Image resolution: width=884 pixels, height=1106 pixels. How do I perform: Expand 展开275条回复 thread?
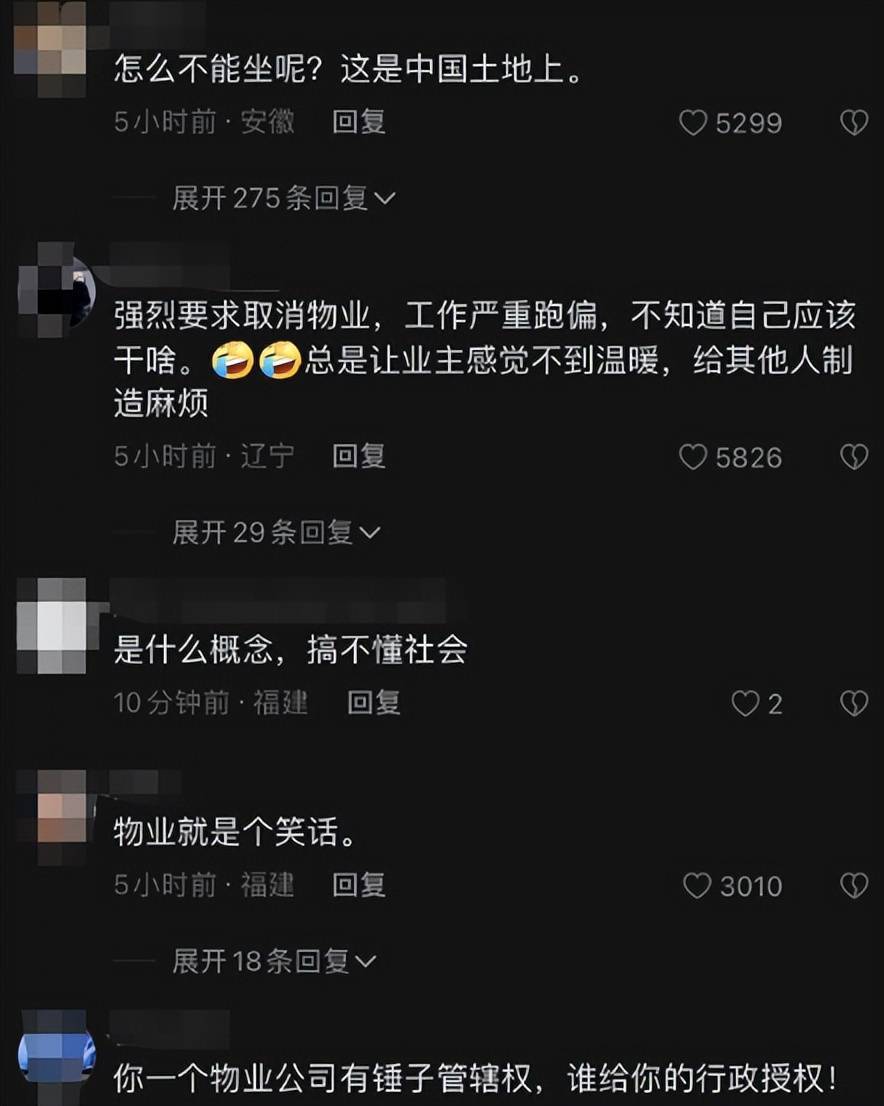pos(284,198)
